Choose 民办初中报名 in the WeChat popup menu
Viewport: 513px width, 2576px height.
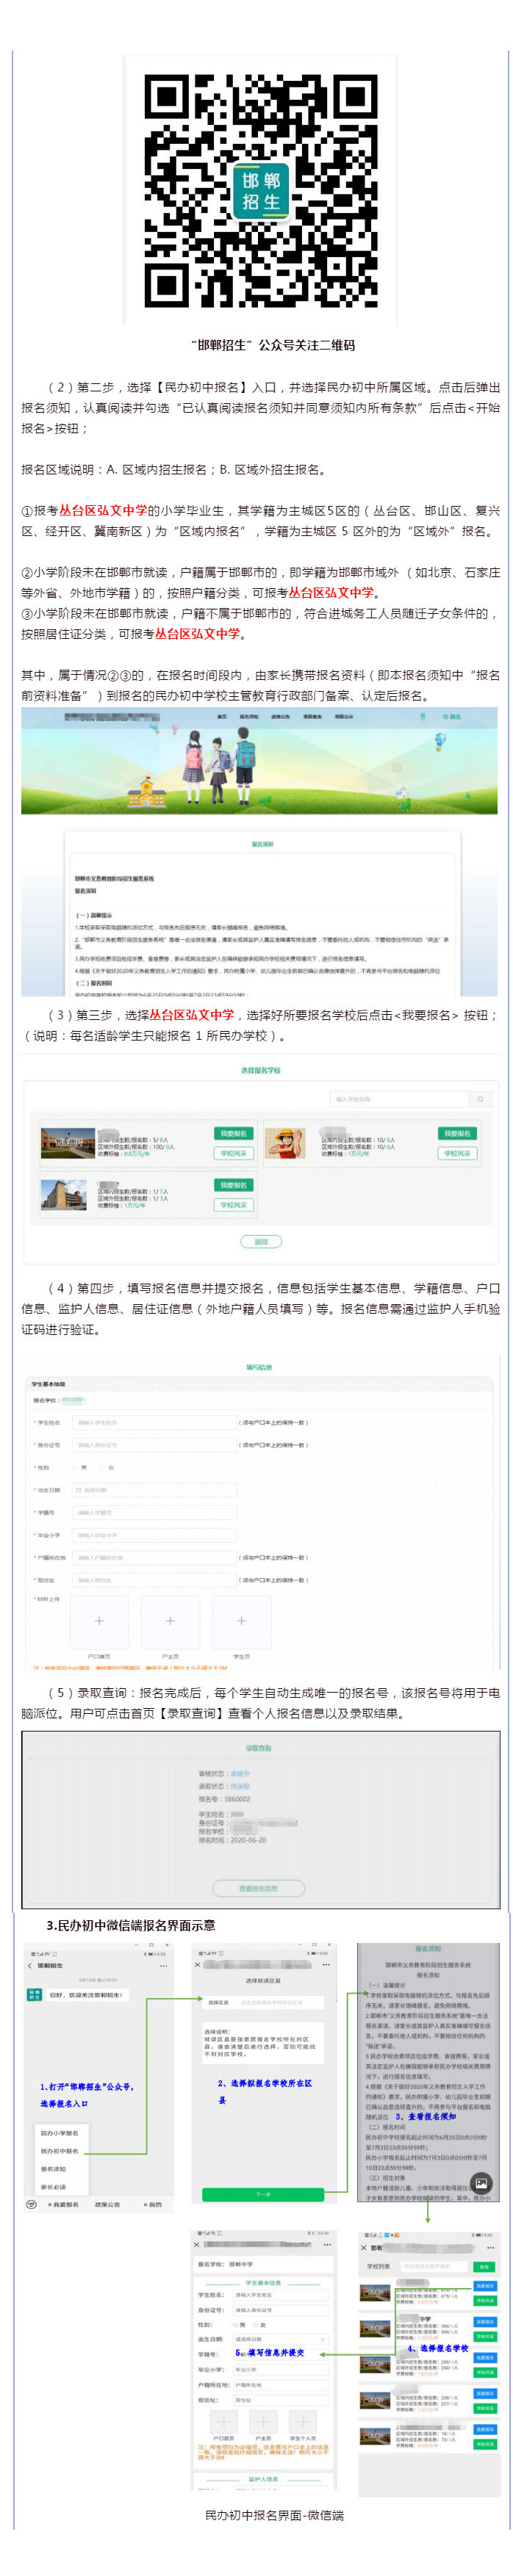tap(60, 2151)
